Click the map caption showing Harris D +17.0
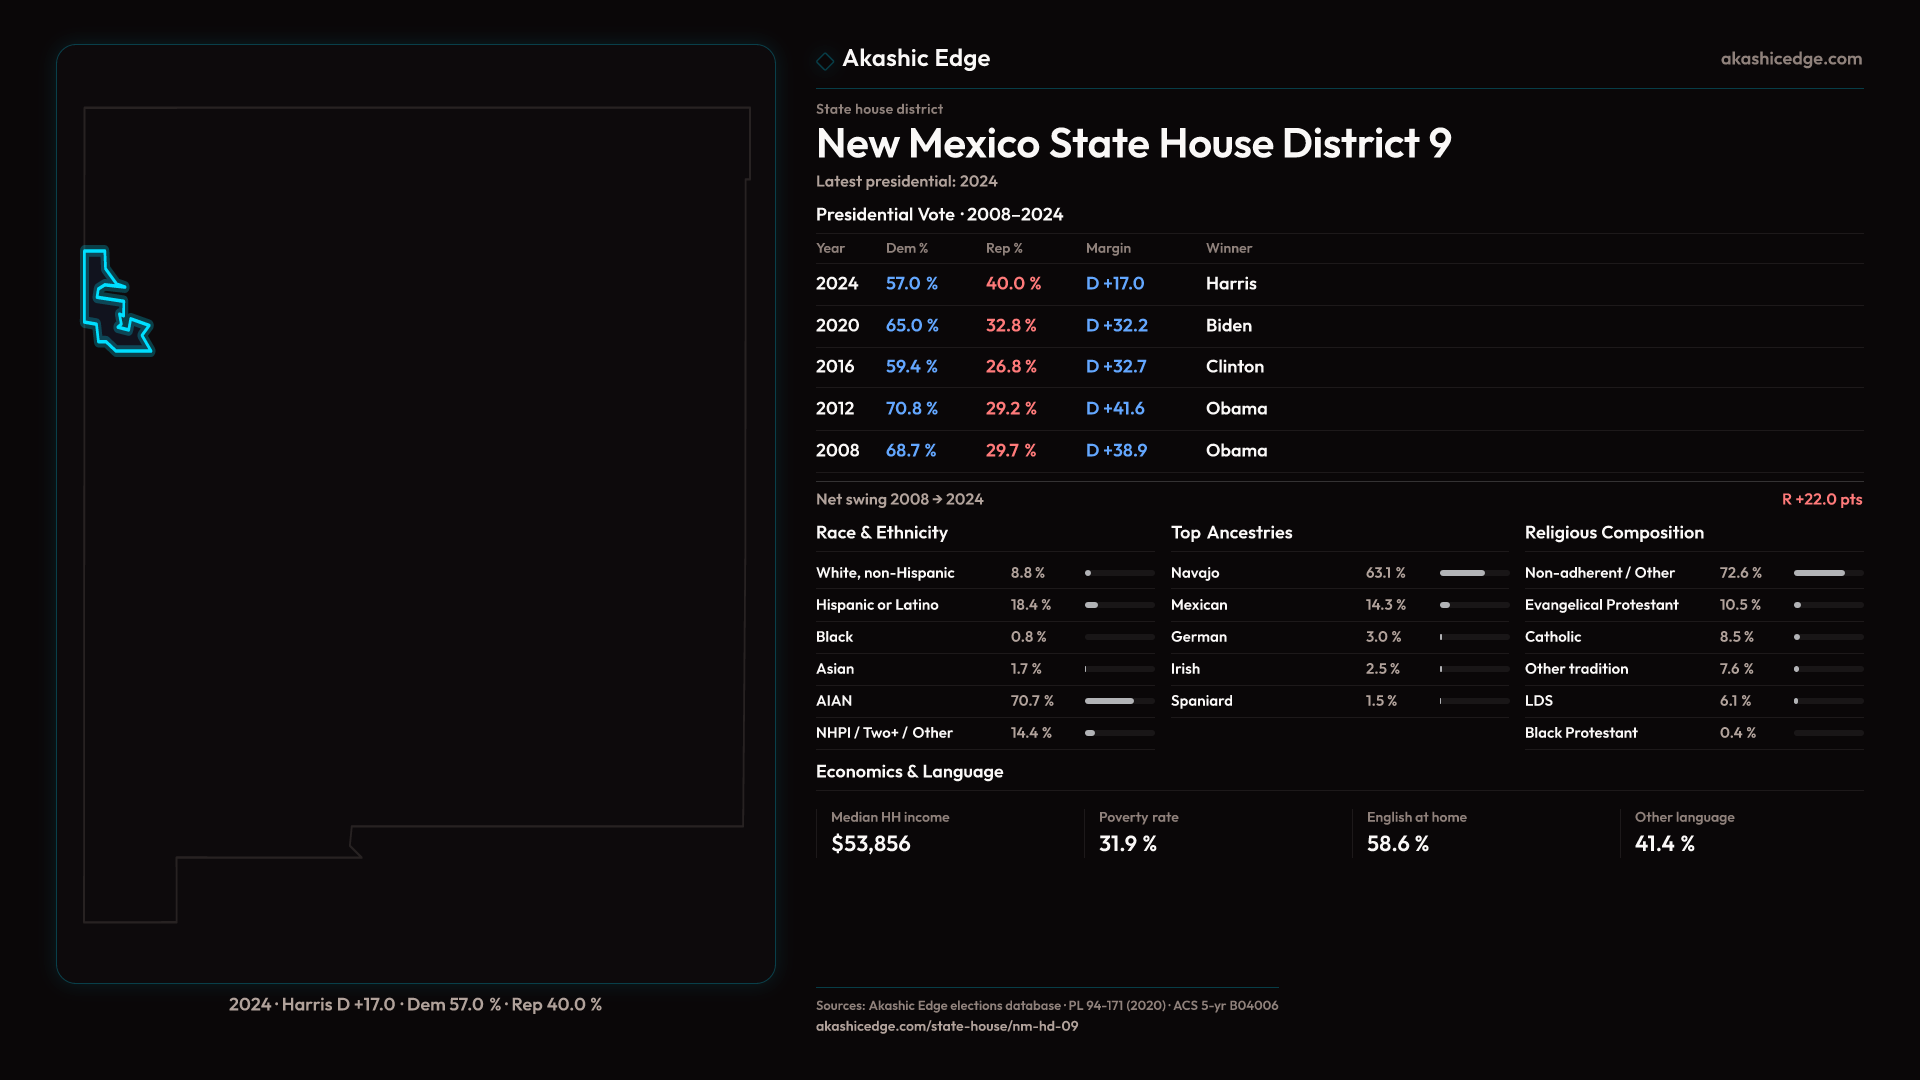 [x=415, y=1004]
